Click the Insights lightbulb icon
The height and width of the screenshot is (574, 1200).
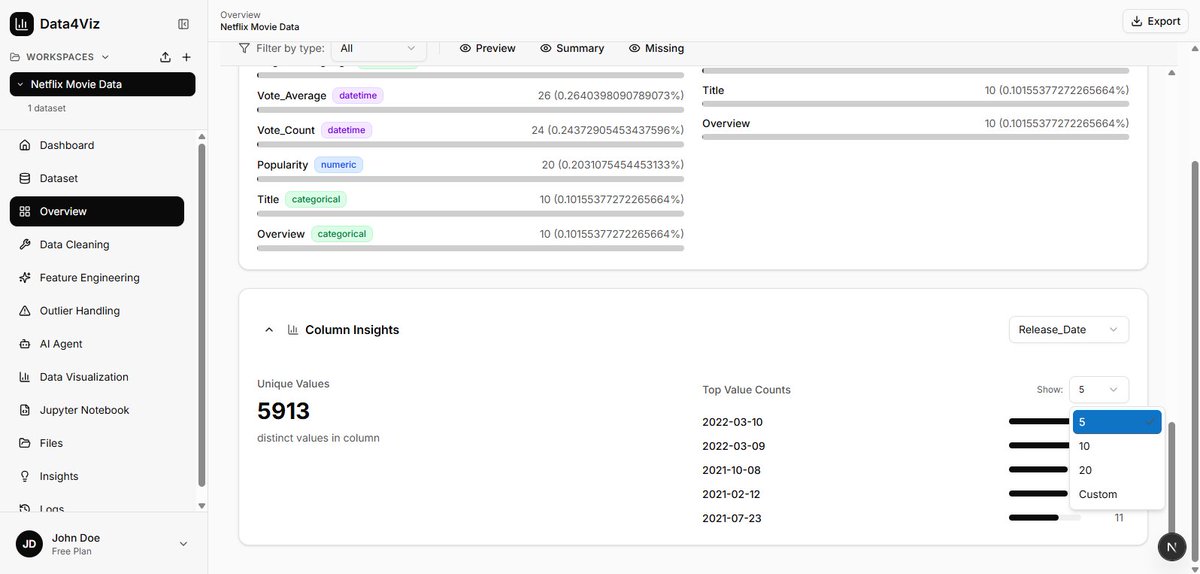[25, 476]
